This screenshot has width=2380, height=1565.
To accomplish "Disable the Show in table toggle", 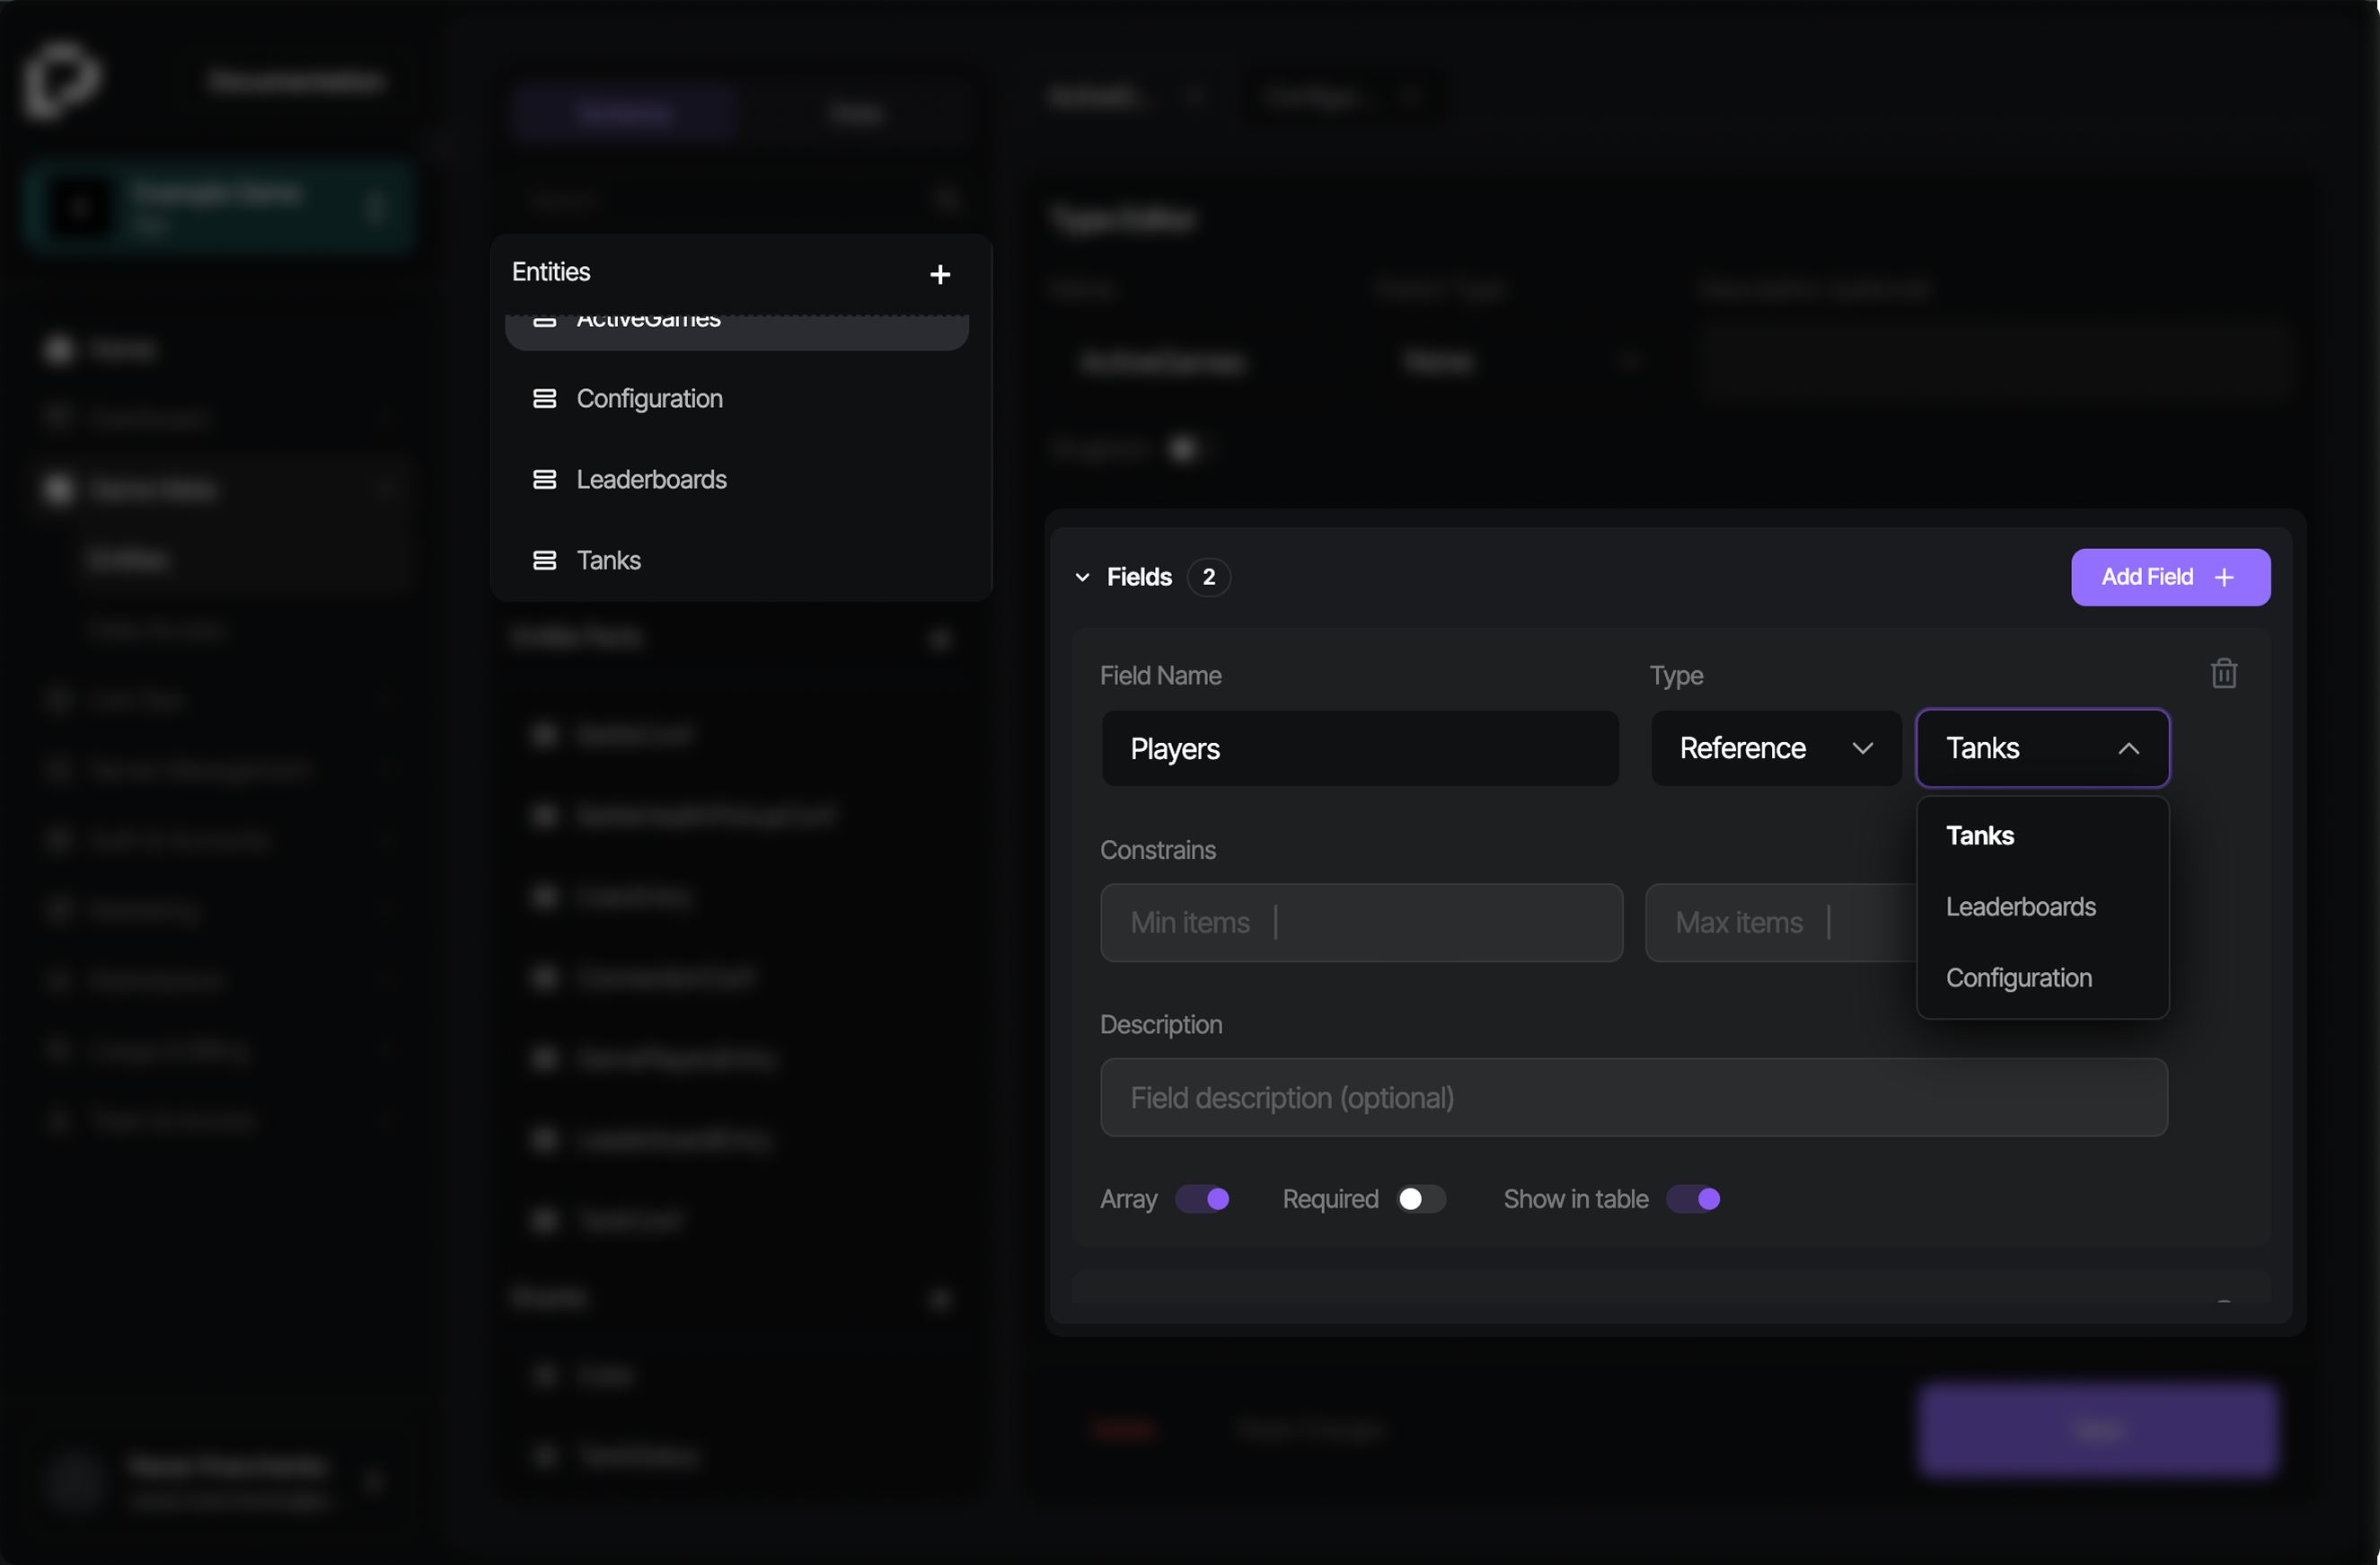I will point(1692,1199).
